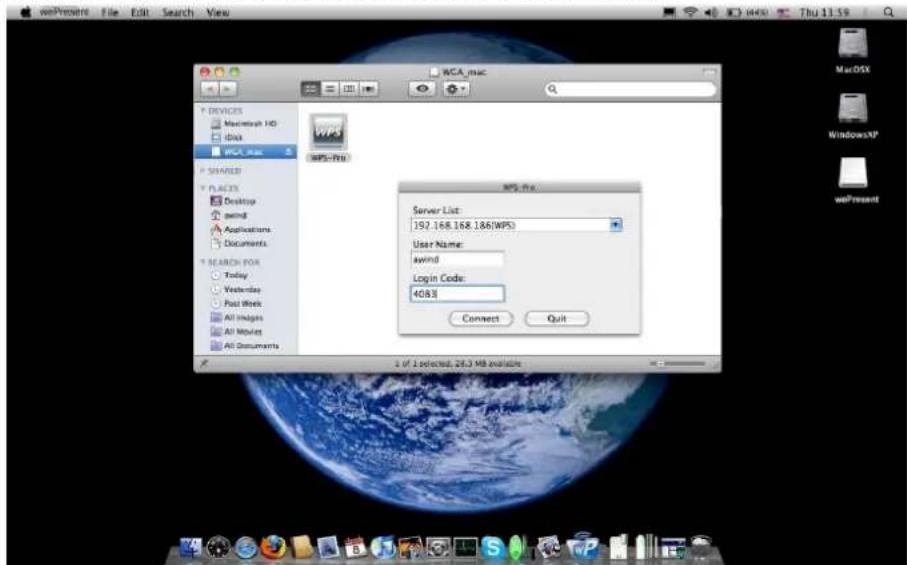Open the input source flag menu
This screenshot has height=565, width=907.
tap(783, 12)
